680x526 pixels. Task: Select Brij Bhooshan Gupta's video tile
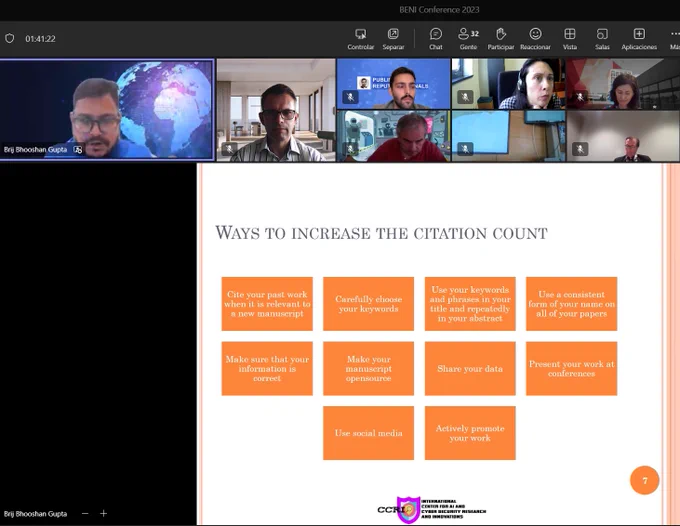tap(107, 110)
